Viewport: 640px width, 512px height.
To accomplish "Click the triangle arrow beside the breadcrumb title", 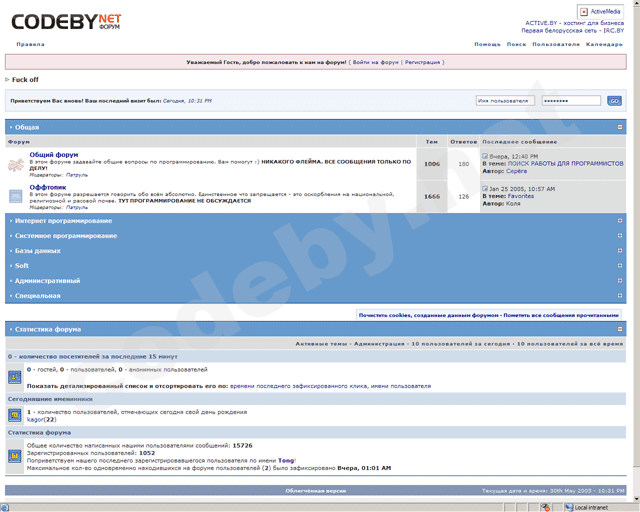I will point(7,80).
